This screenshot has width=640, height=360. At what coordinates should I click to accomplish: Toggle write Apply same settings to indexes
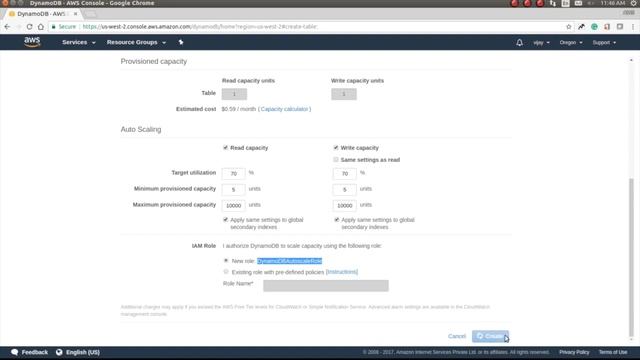coord(337,220)
